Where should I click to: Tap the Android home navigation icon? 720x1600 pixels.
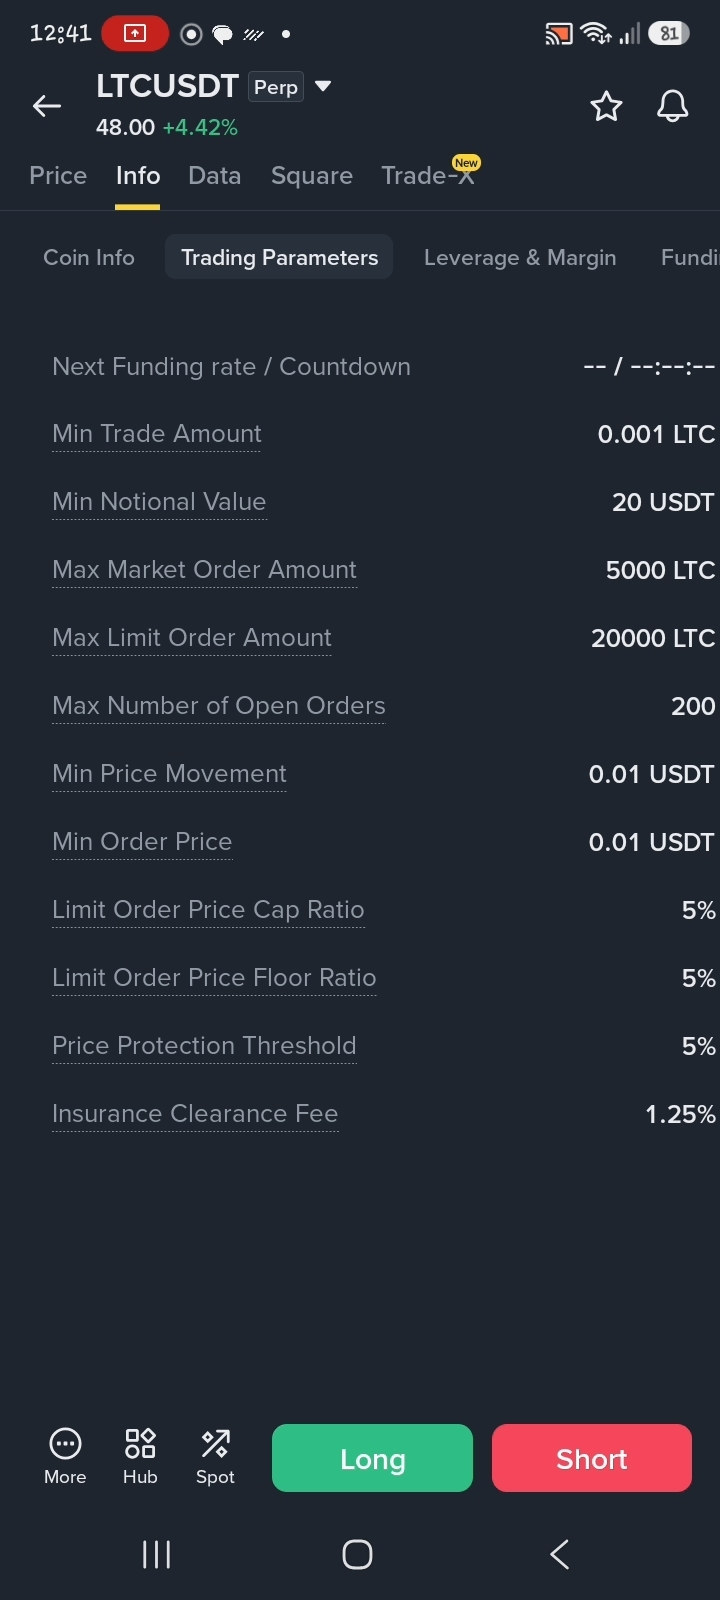[x=357, y=1554]
